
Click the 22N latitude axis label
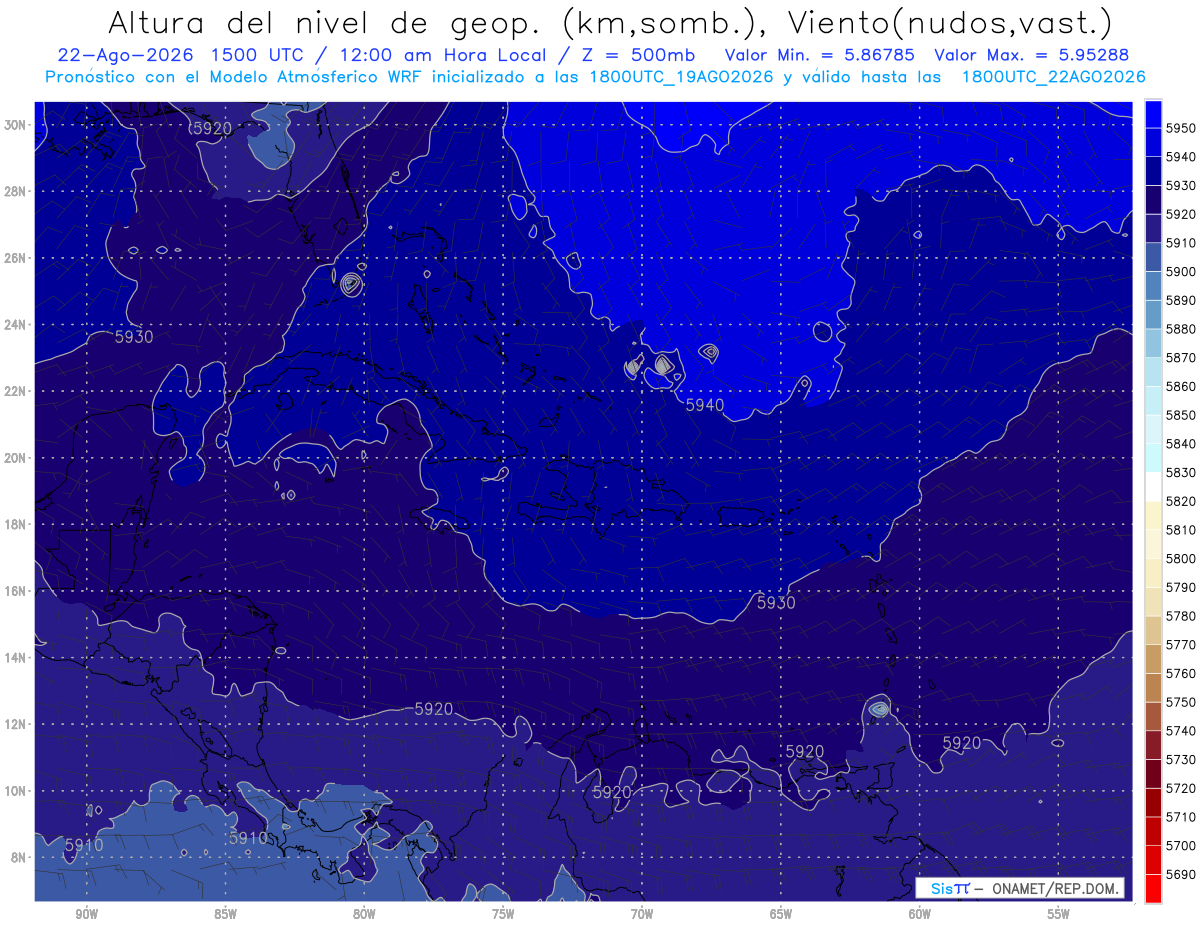[x=15, y=391]
